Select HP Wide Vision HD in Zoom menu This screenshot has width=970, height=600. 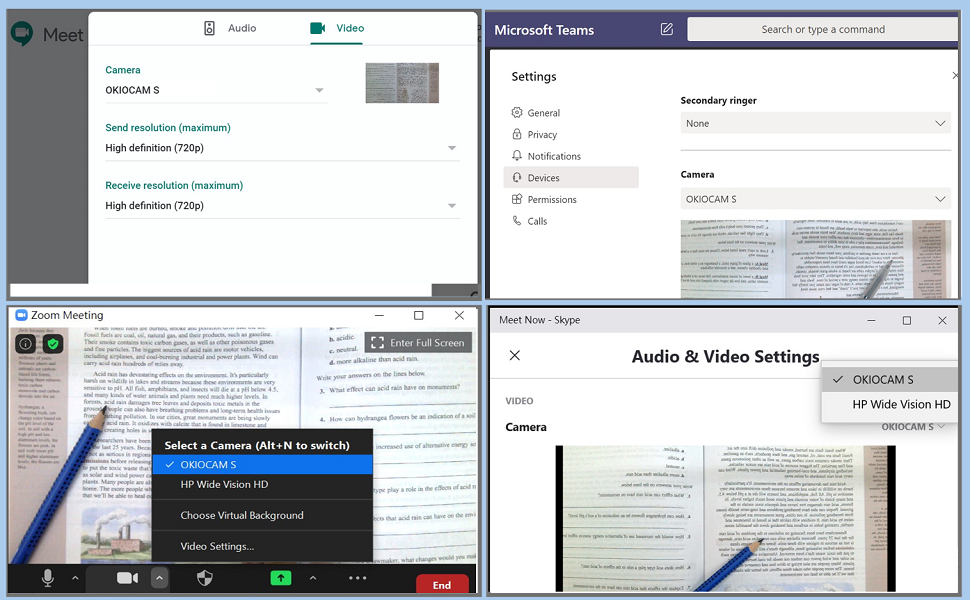click(262, 484)
